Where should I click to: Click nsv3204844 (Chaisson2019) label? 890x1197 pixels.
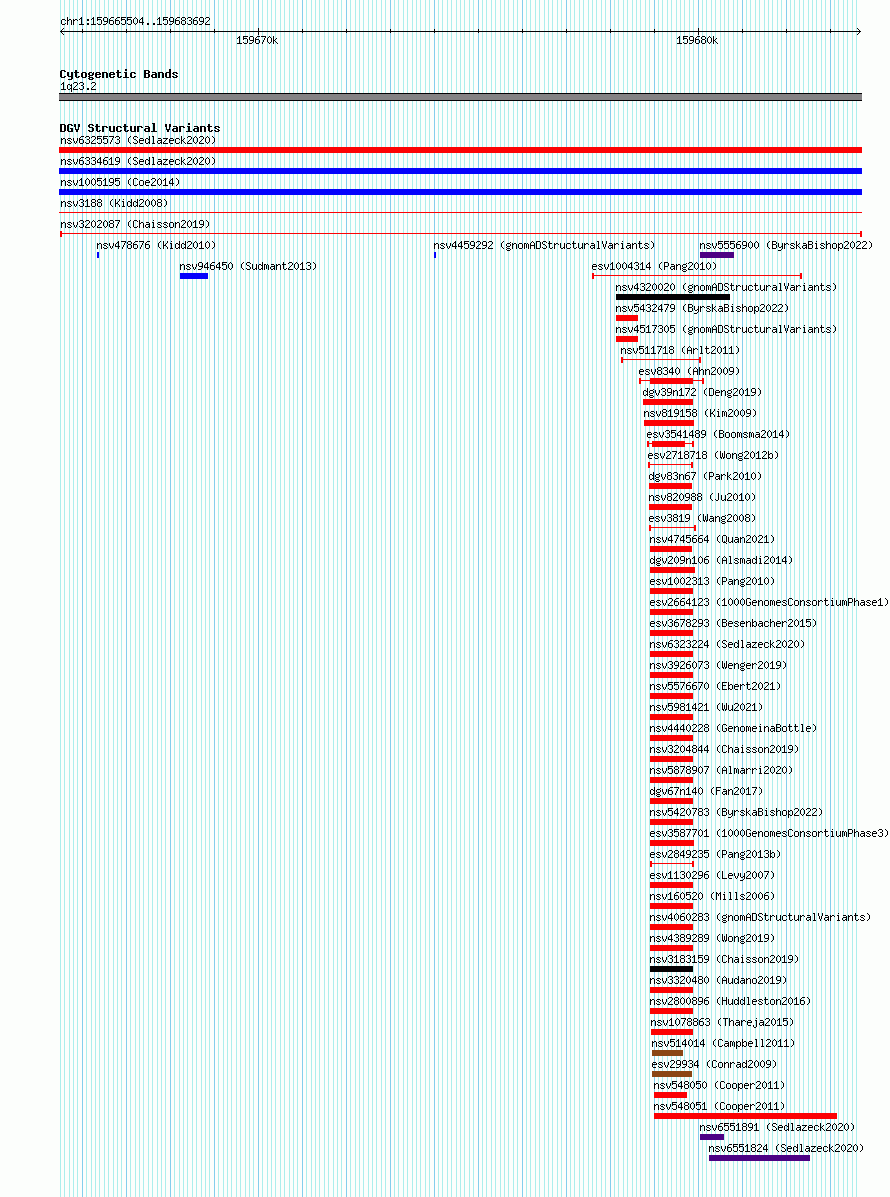(x=724, y=749)
